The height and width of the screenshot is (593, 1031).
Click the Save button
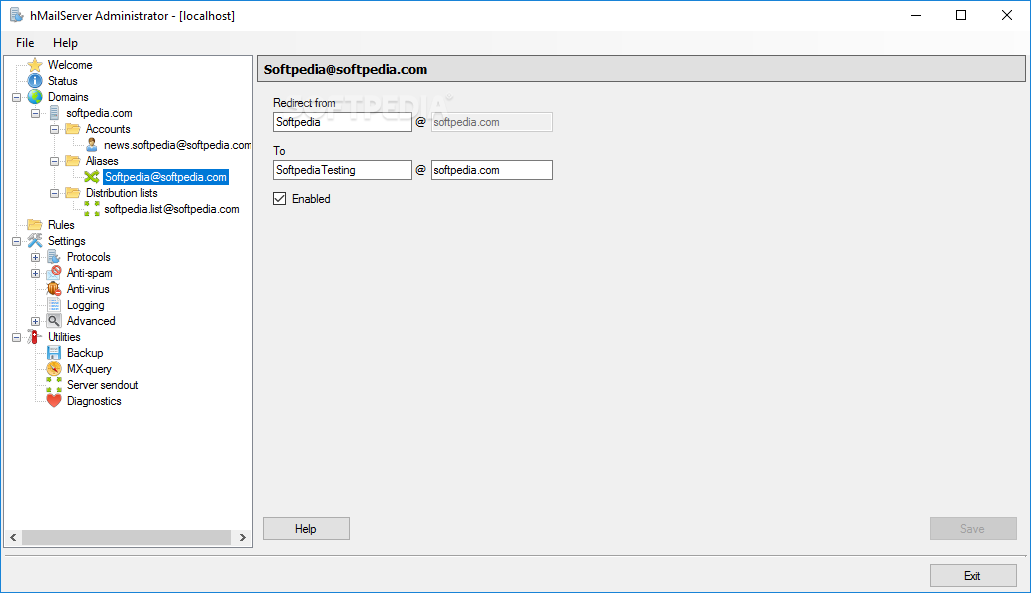click(973, 529)
